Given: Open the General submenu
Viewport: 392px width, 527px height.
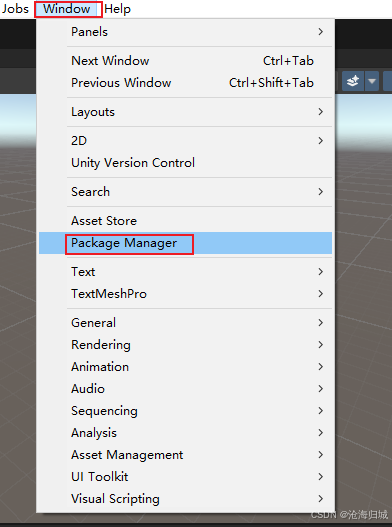Looking at the screenshot, I should pyautogui.click(x=185, y=323).
